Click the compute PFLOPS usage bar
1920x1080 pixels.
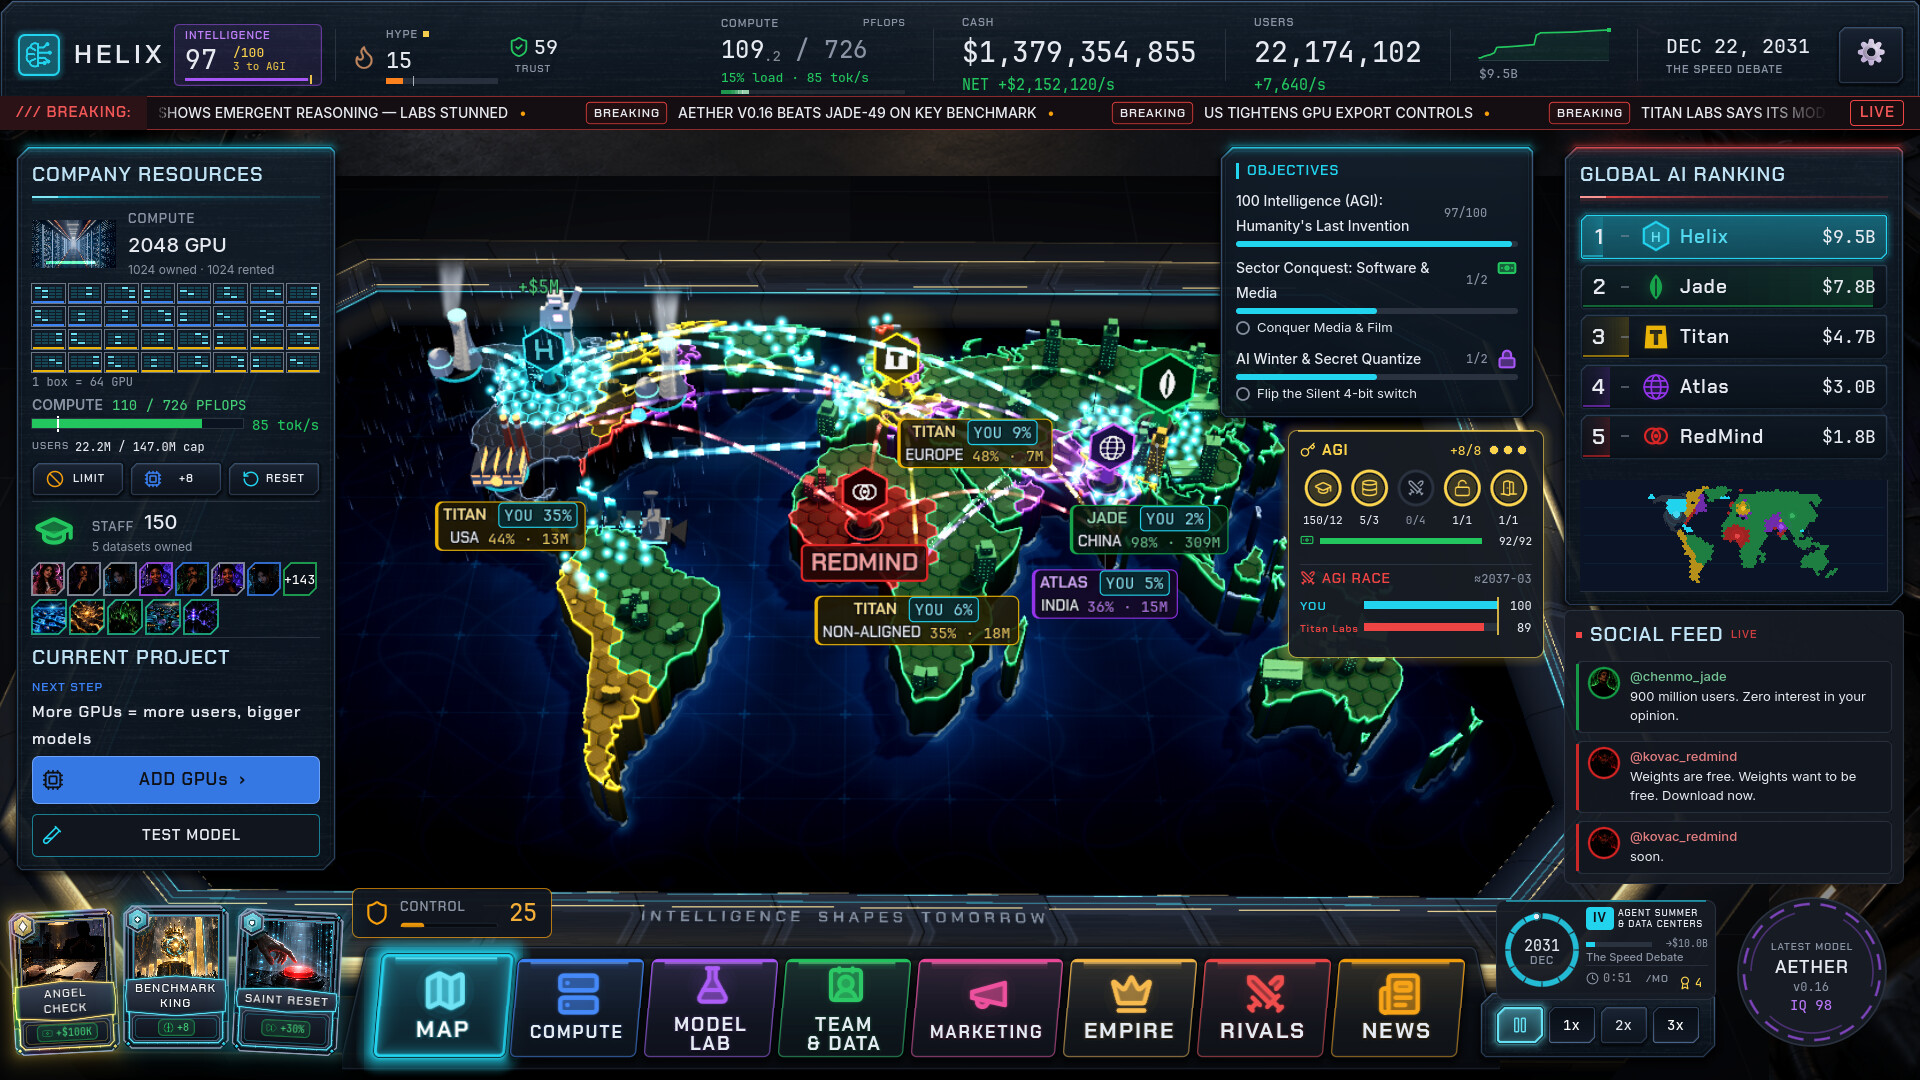(137, 424)
